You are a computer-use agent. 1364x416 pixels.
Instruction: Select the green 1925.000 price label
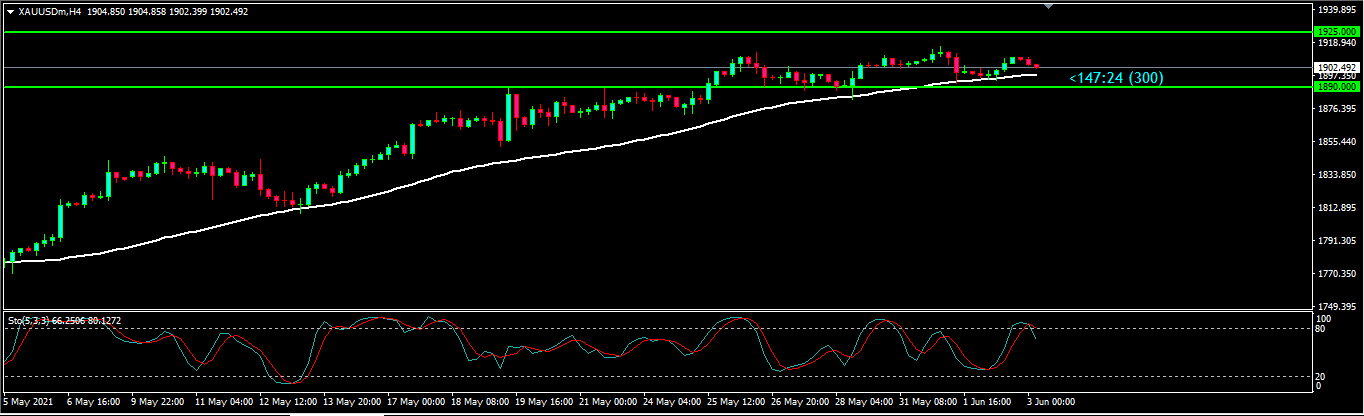click(x=1335, y=32)
